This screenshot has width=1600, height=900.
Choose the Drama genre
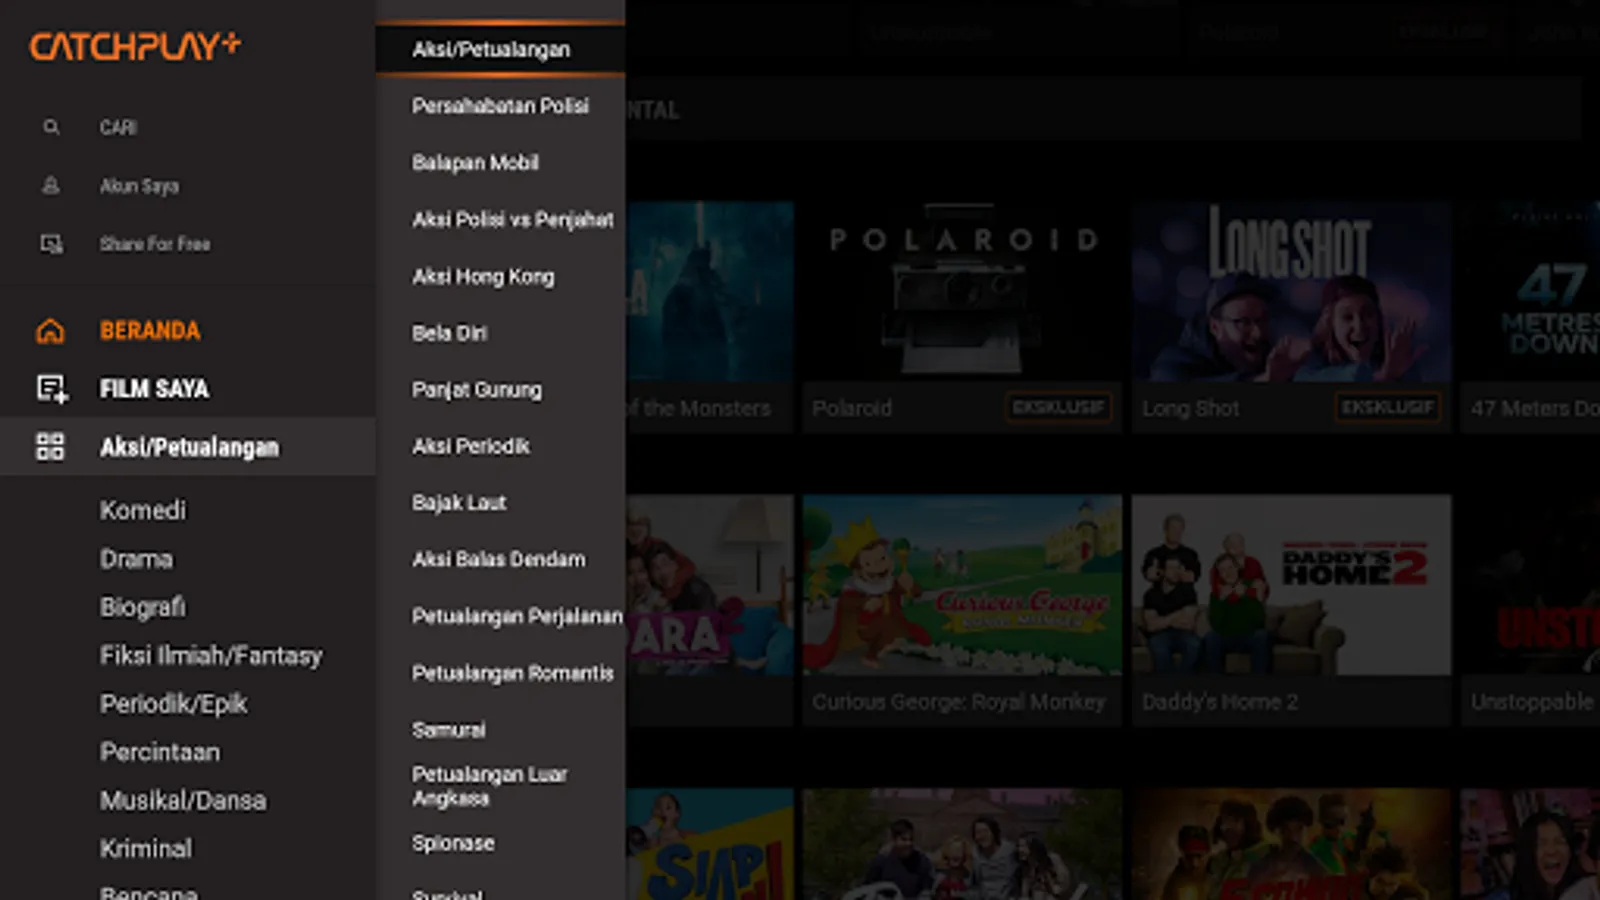[x=136, y=559]
